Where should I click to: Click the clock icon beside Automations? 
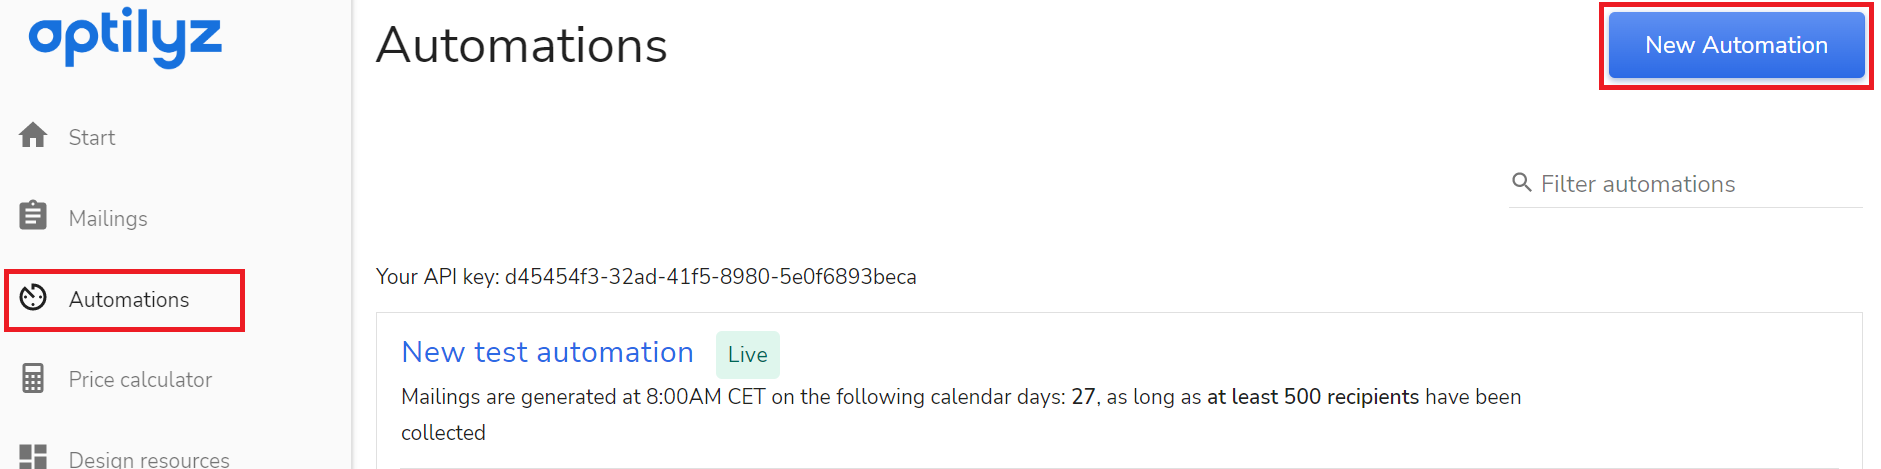[33, 297]
